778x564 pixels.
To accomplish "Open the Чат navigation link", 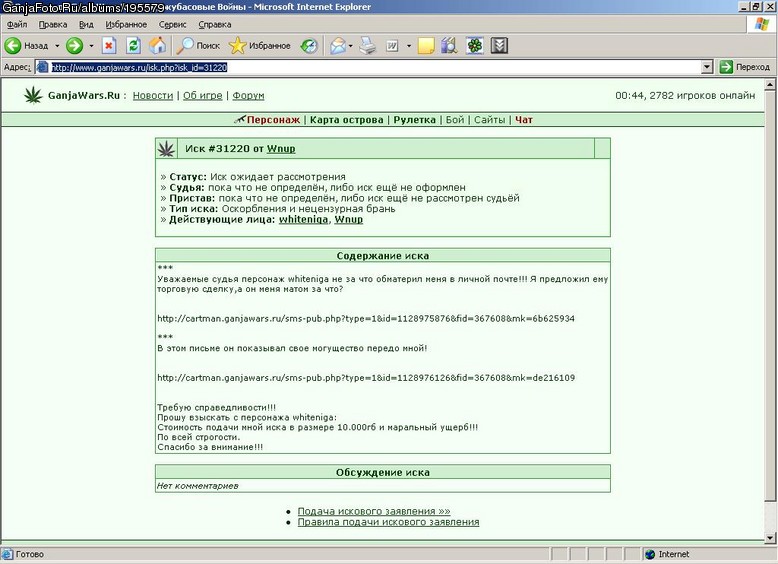I will 523,120.
